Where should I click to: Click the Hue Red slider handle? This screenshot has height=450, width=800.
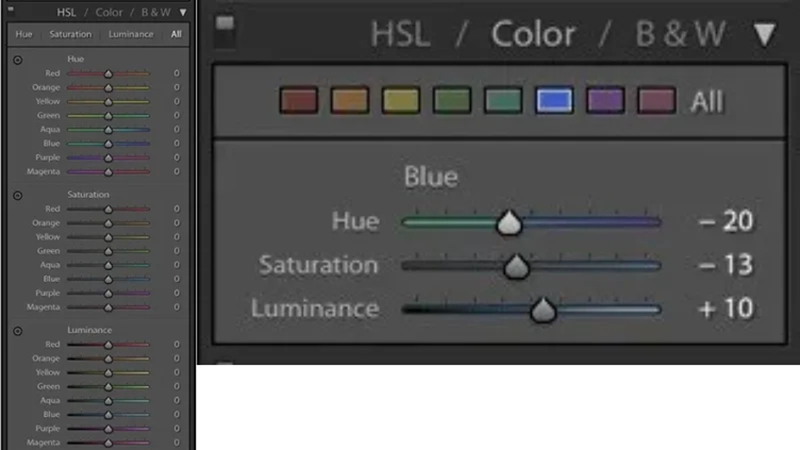[108, 74]
